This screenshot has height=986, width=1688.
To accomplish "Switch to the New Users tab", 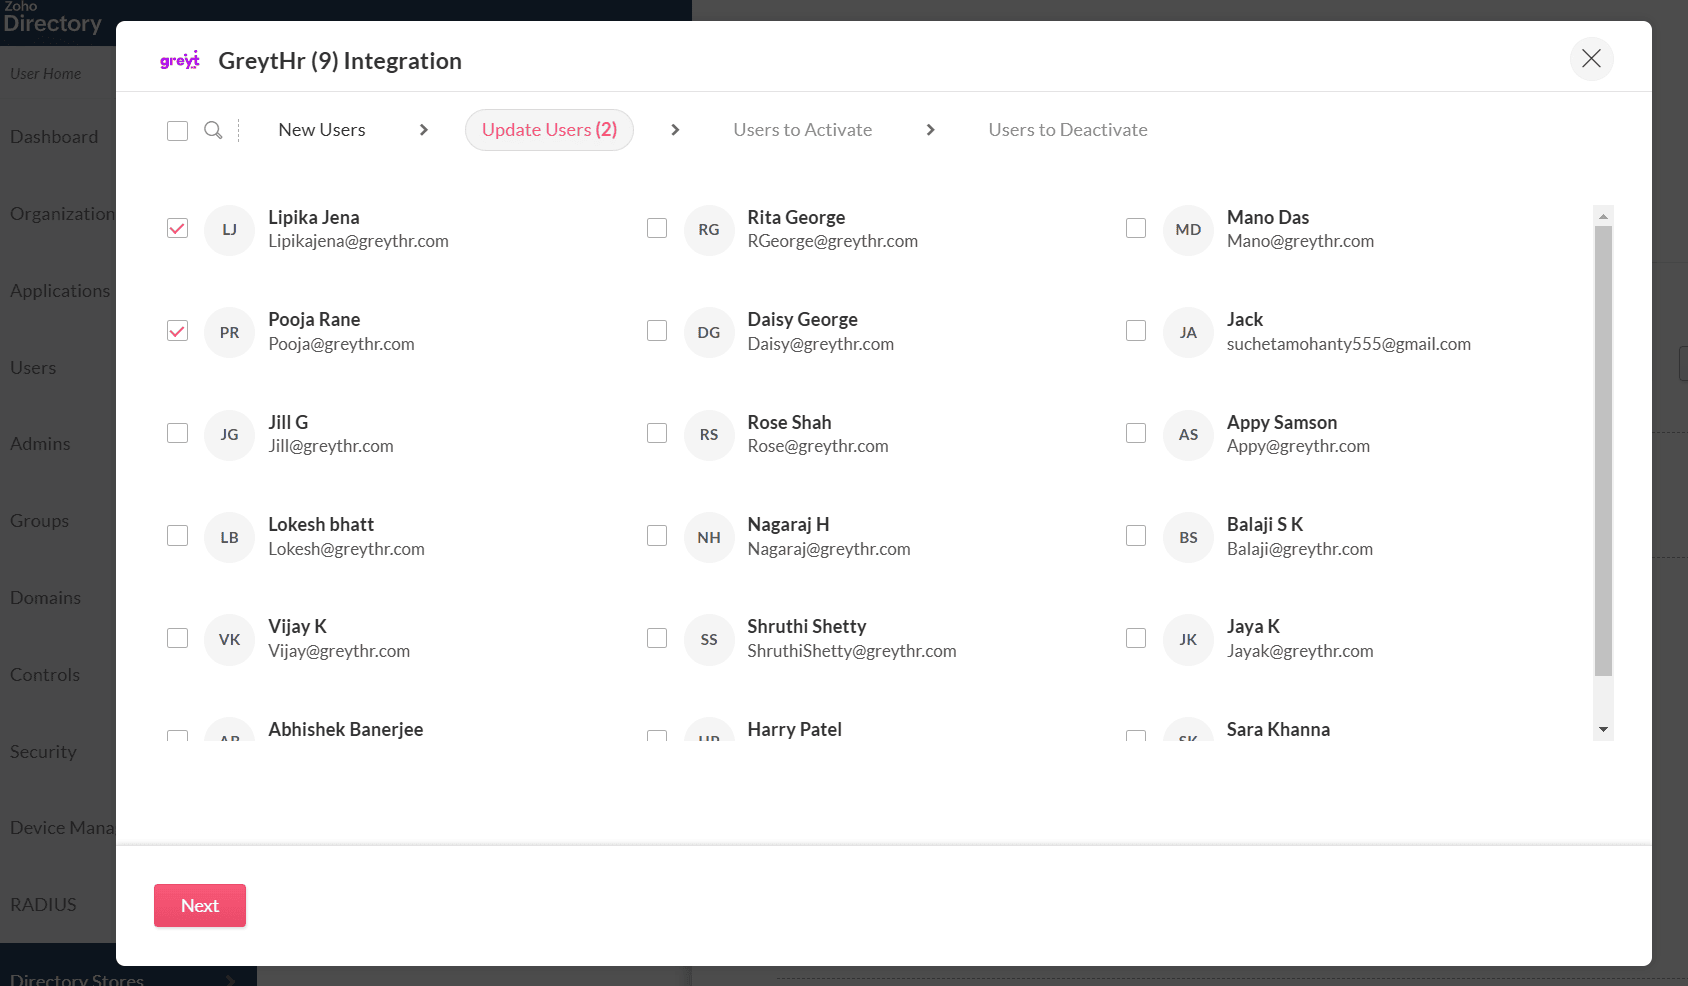I will [x=322, y=130].
